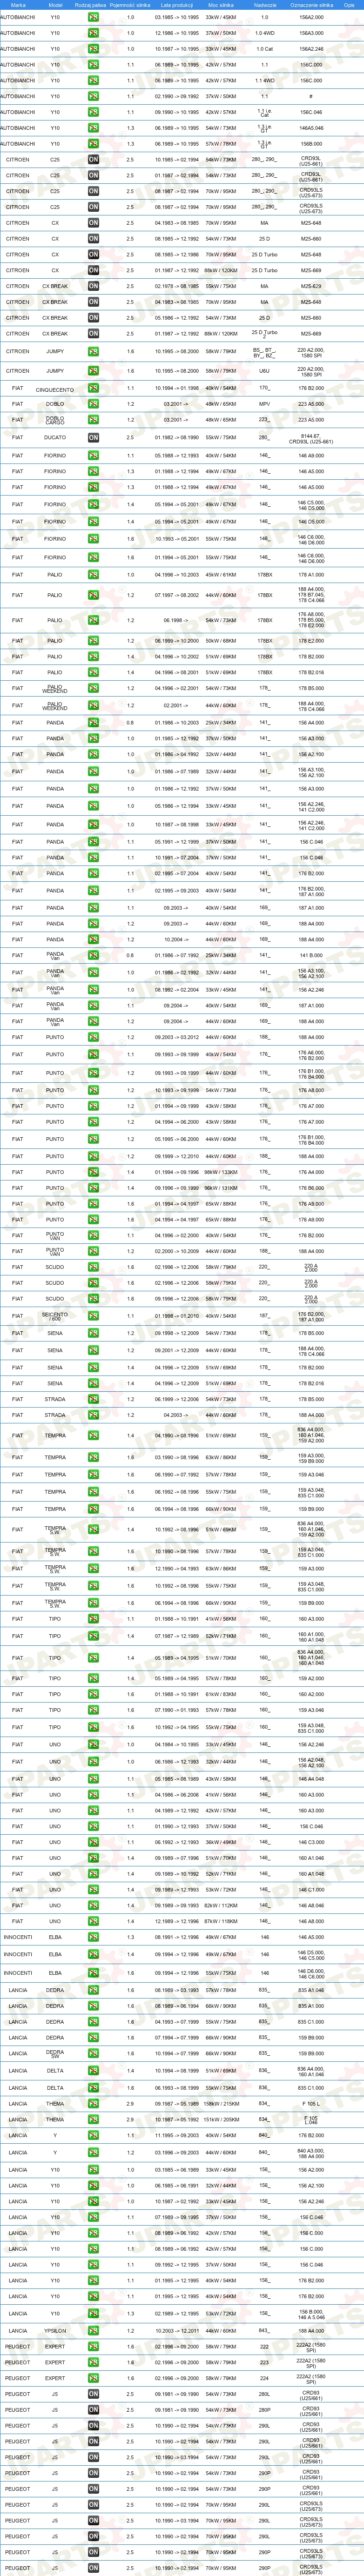
Task: Click the 'Model' column header
Action: [x=56, y=5]
